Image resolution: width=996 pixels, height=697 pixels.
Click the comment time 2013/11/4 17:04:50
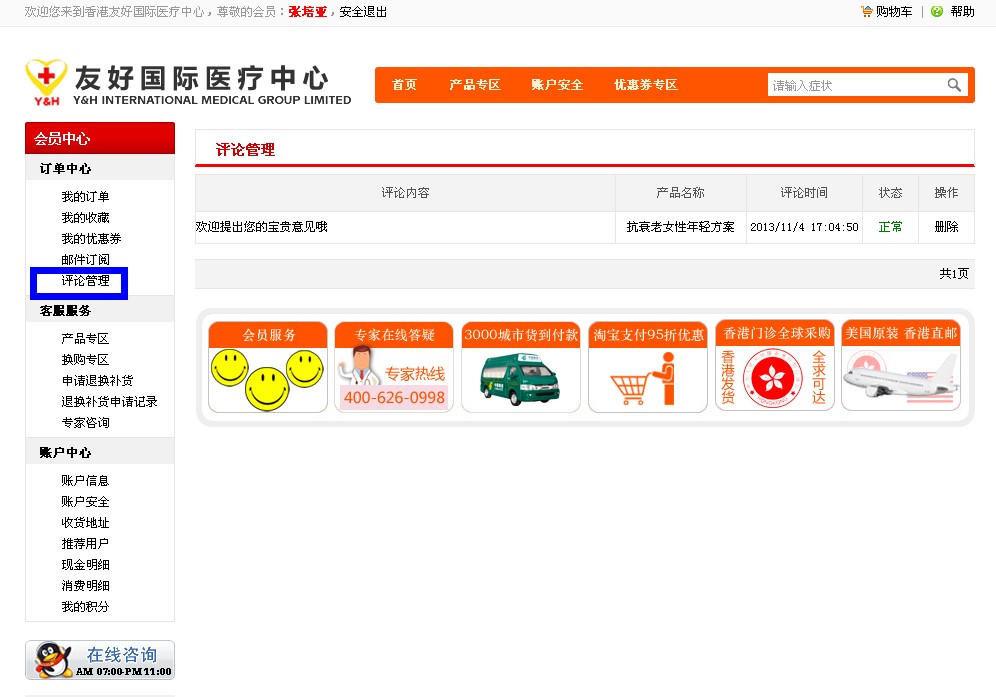coord(804,227)
